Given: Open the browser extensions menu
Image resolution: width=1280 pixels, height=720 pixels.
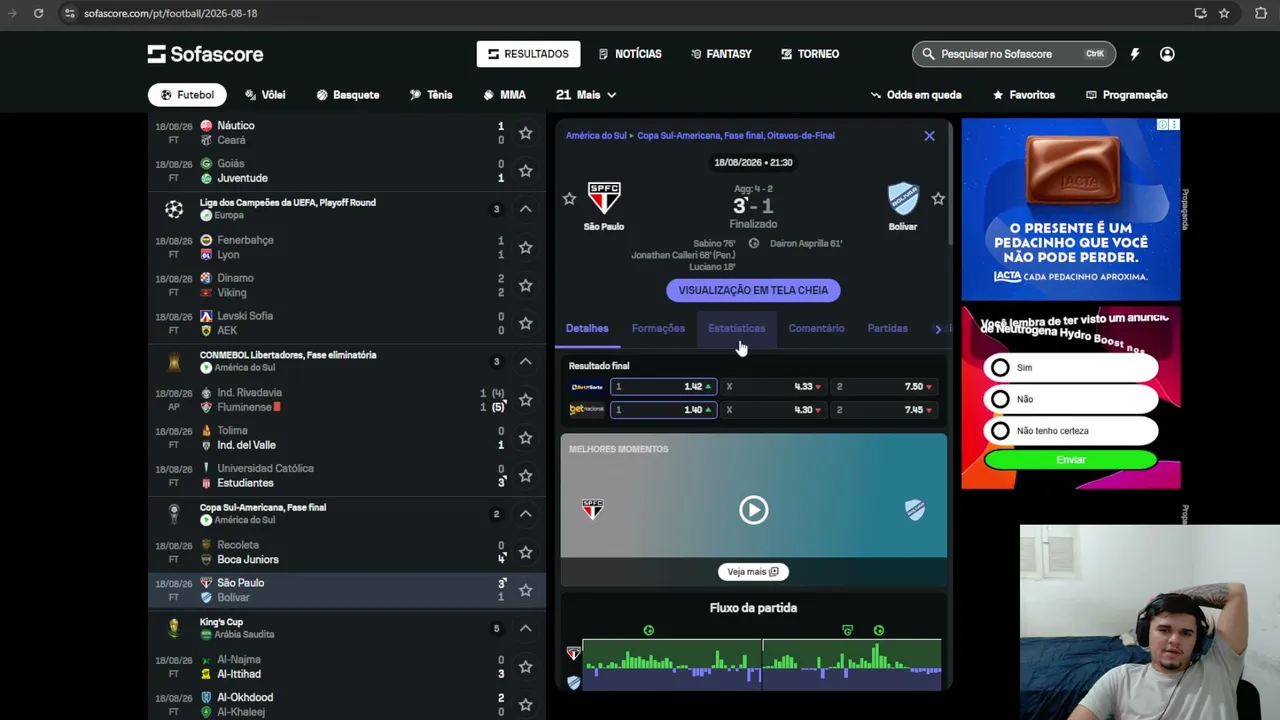Looking at the screenshot, I should tap(1261, 13).
